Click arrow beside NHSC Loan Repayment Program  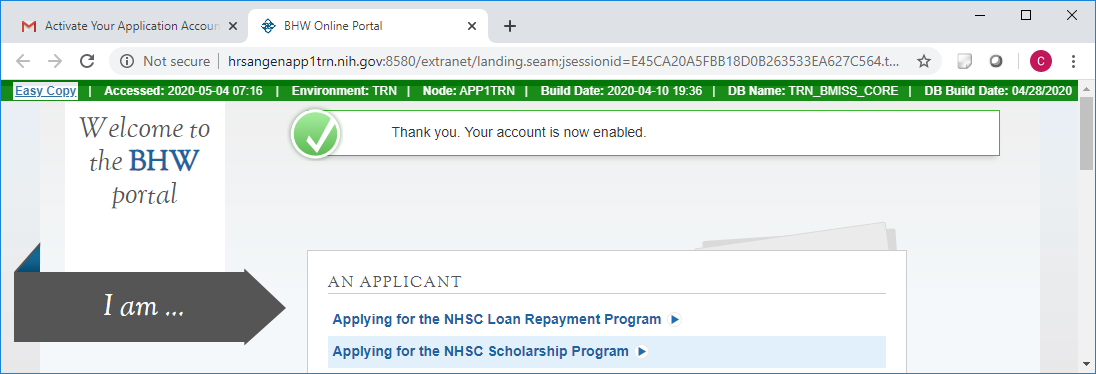point(675,319)
